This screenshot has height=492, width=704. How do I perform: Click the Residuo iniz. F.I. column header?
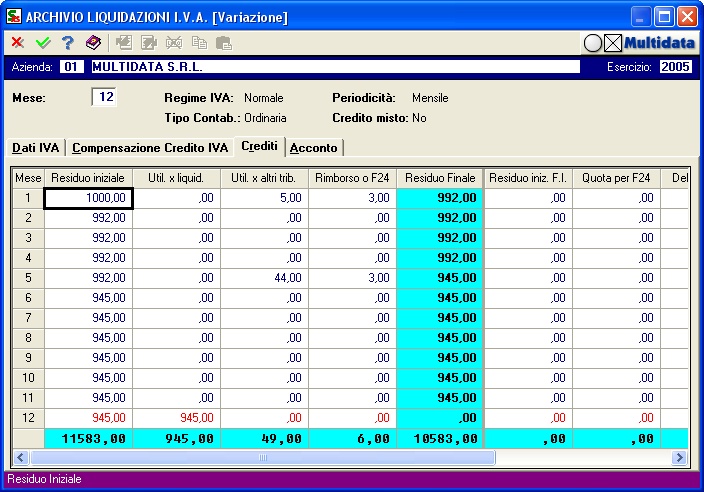528,178
